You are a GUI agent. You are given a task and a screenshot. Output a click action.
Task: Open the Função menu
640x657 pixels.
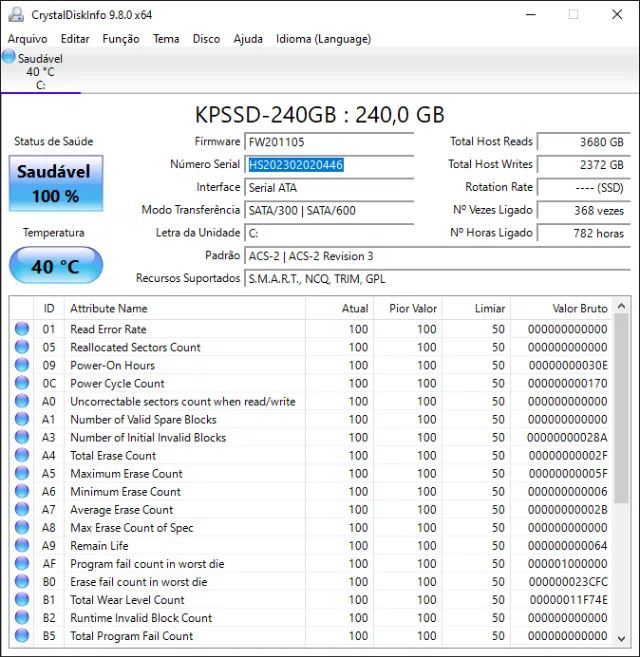pos(121,39)
